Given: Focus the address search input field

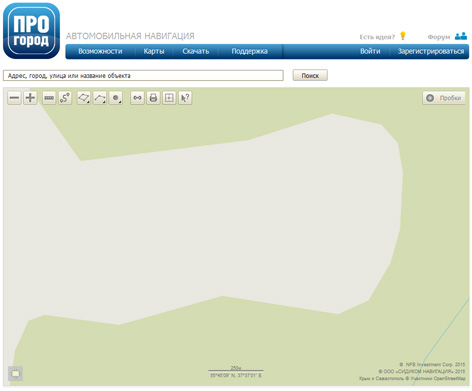Looking at the screenshot, I should (x=143, y=76).
